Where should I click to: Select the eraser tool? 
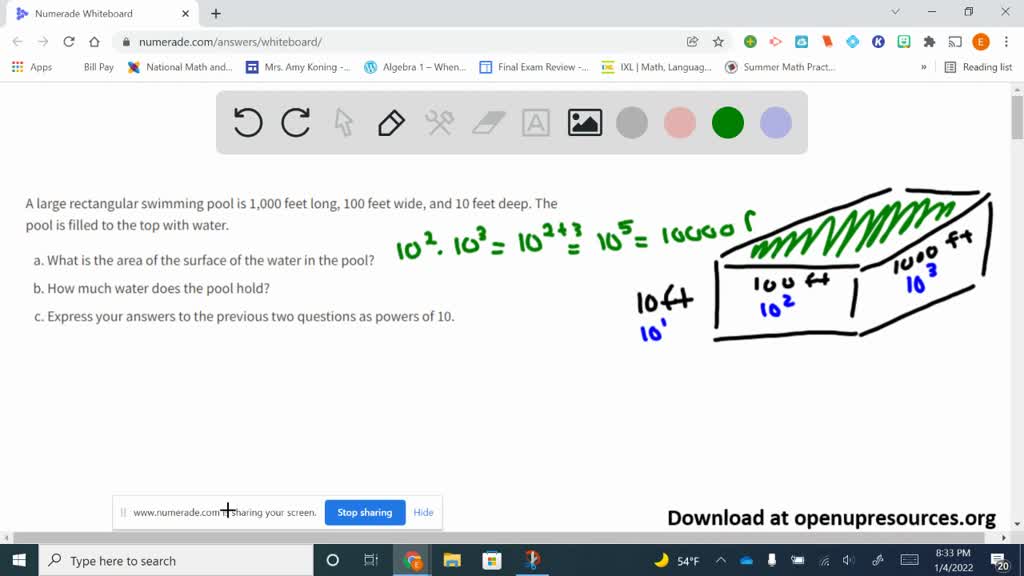coord(488,123)
